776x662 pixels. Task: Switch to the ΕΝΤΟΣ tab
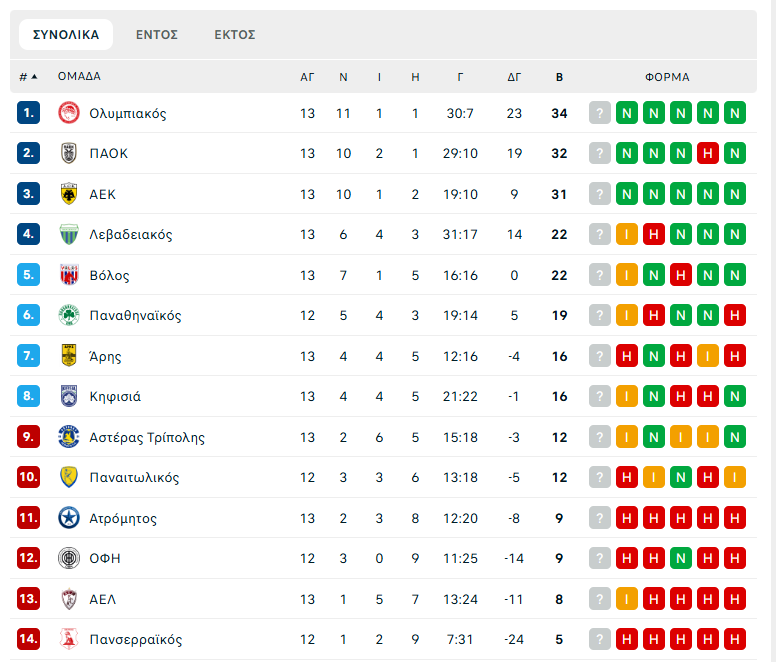157,34
